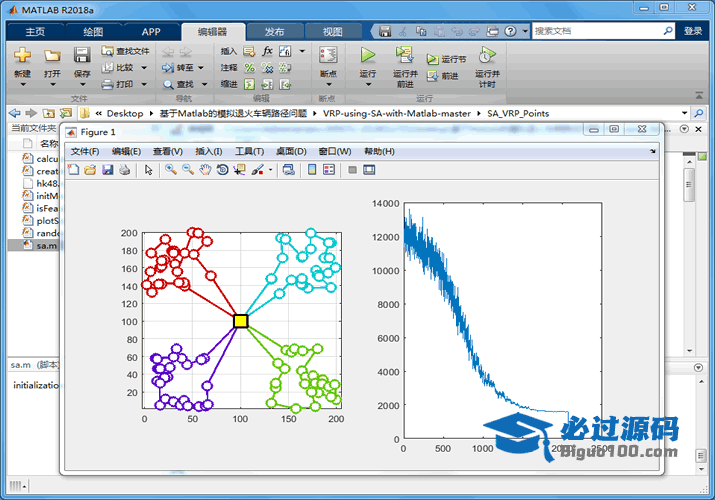Click the SA_VRP_Points path segment

(x=518, y=113)
